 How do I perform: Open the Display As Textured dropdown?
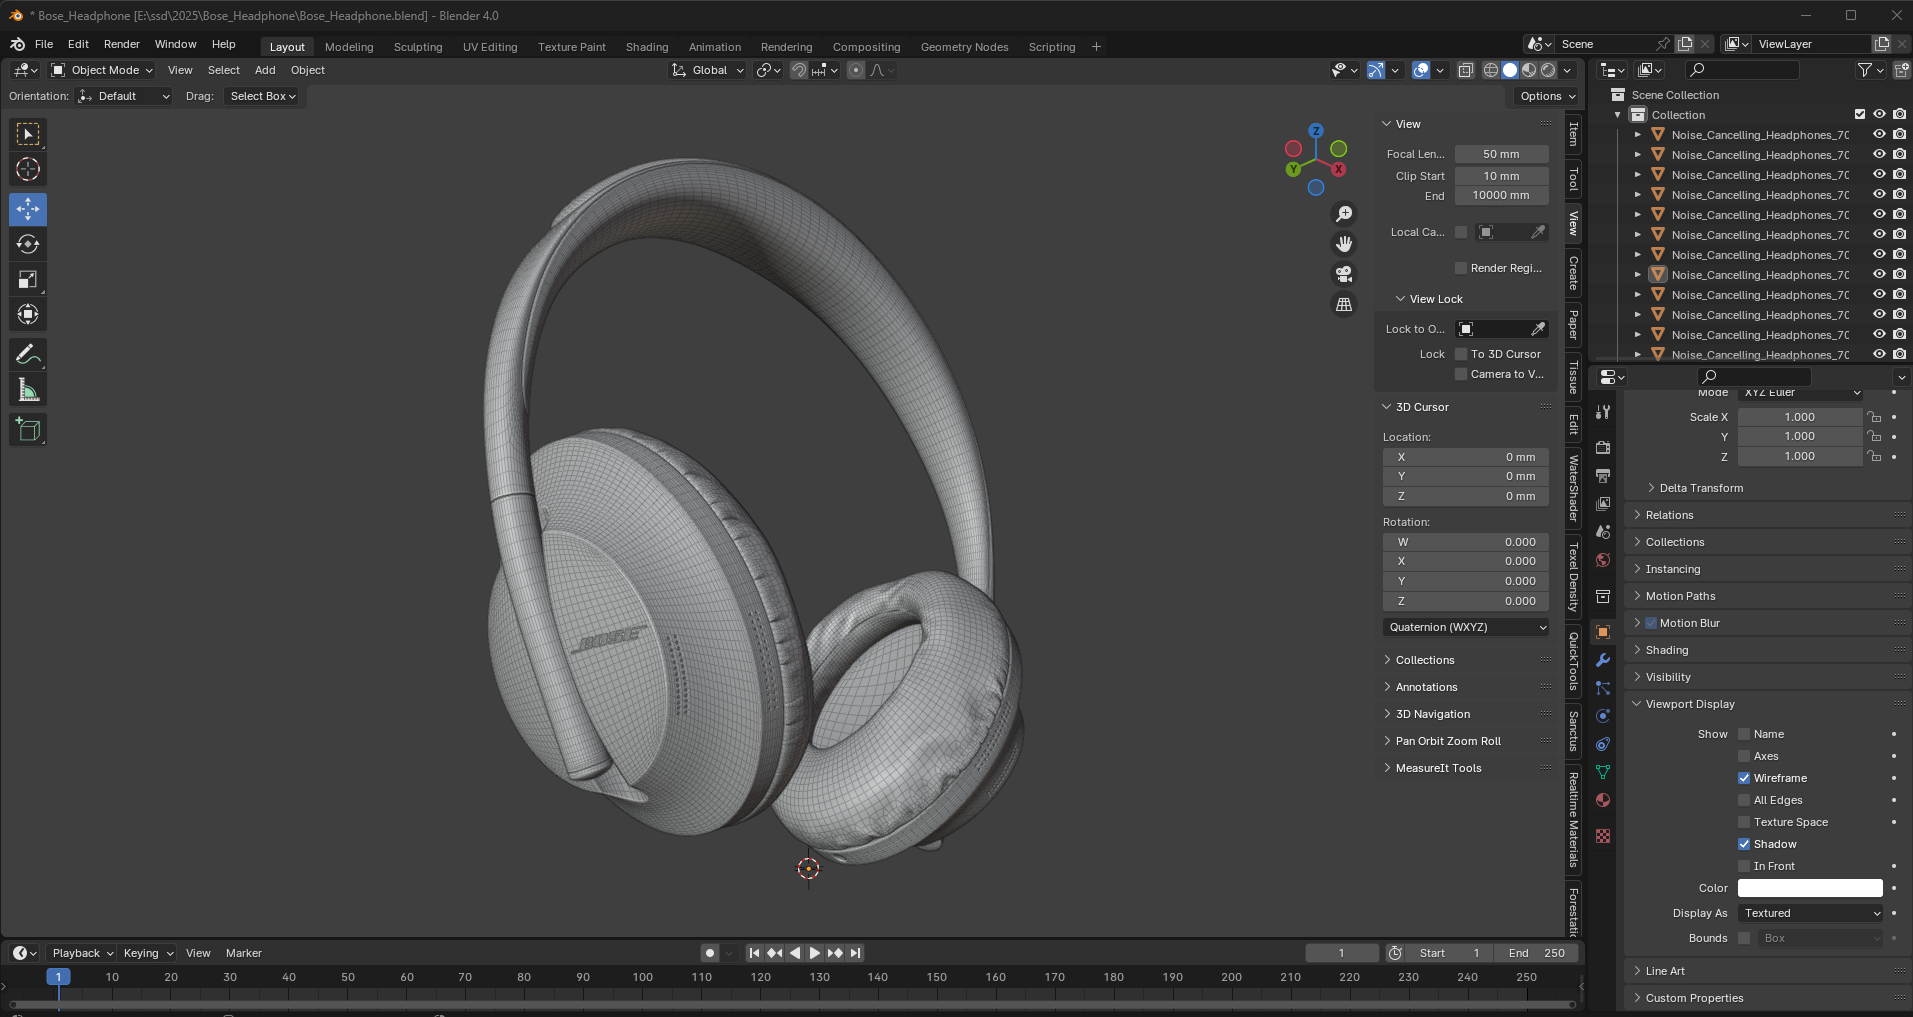coord(1812,913)
